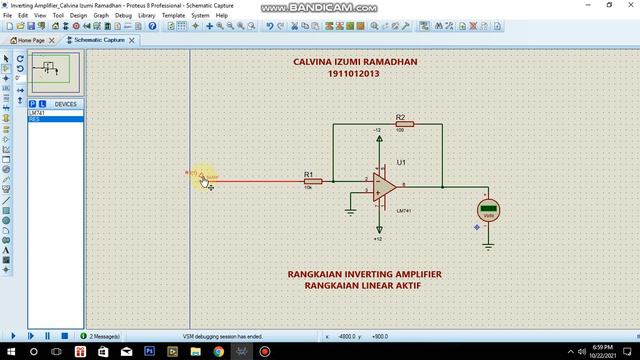Select RES in the devices list
The width and height of the screenshot is (640, 360).
(56, 119)
